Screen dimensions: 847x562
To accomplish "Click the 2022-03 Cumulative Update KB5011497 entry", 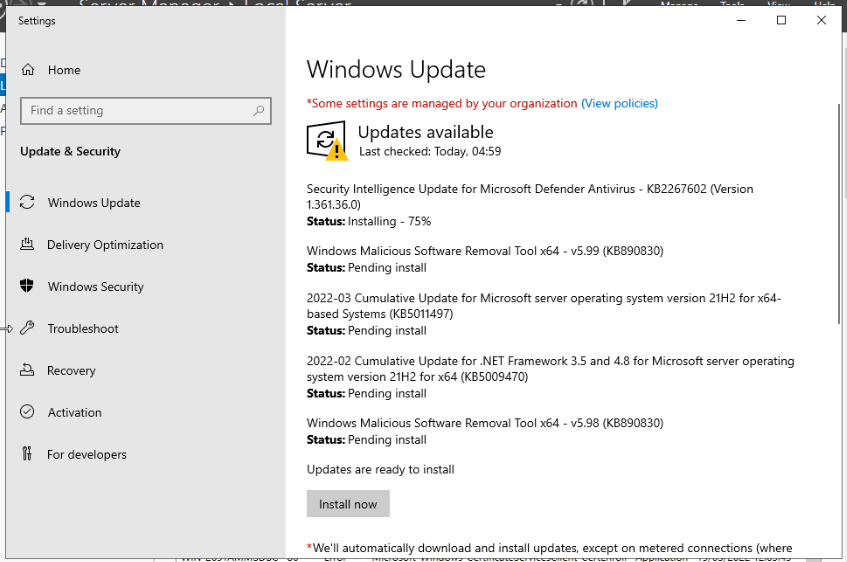I will tap(544, 306).
